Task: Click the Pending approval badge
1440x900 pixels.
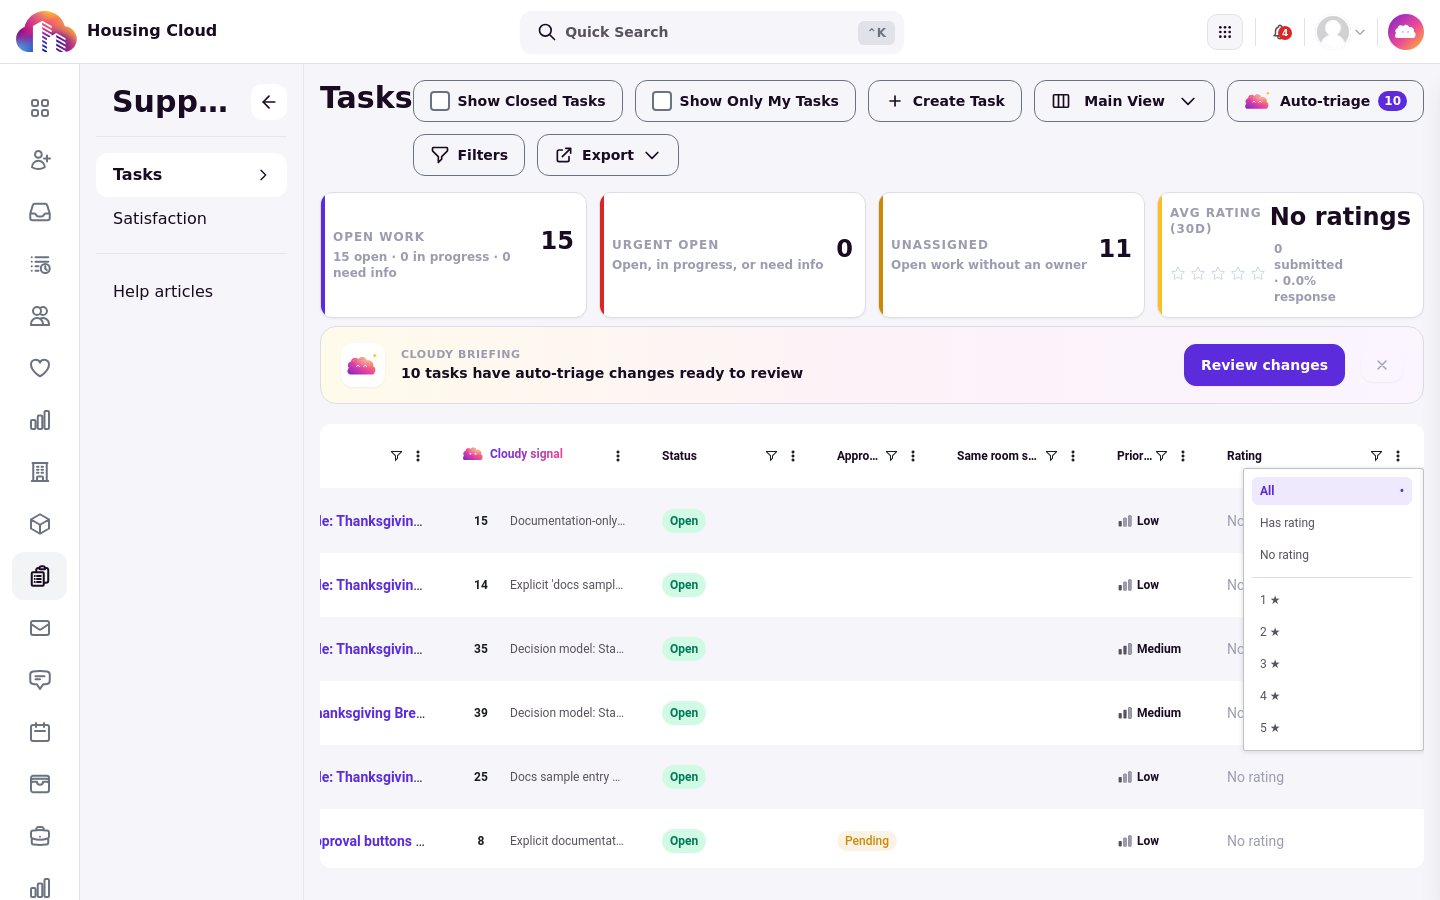Action: [867, 841]
